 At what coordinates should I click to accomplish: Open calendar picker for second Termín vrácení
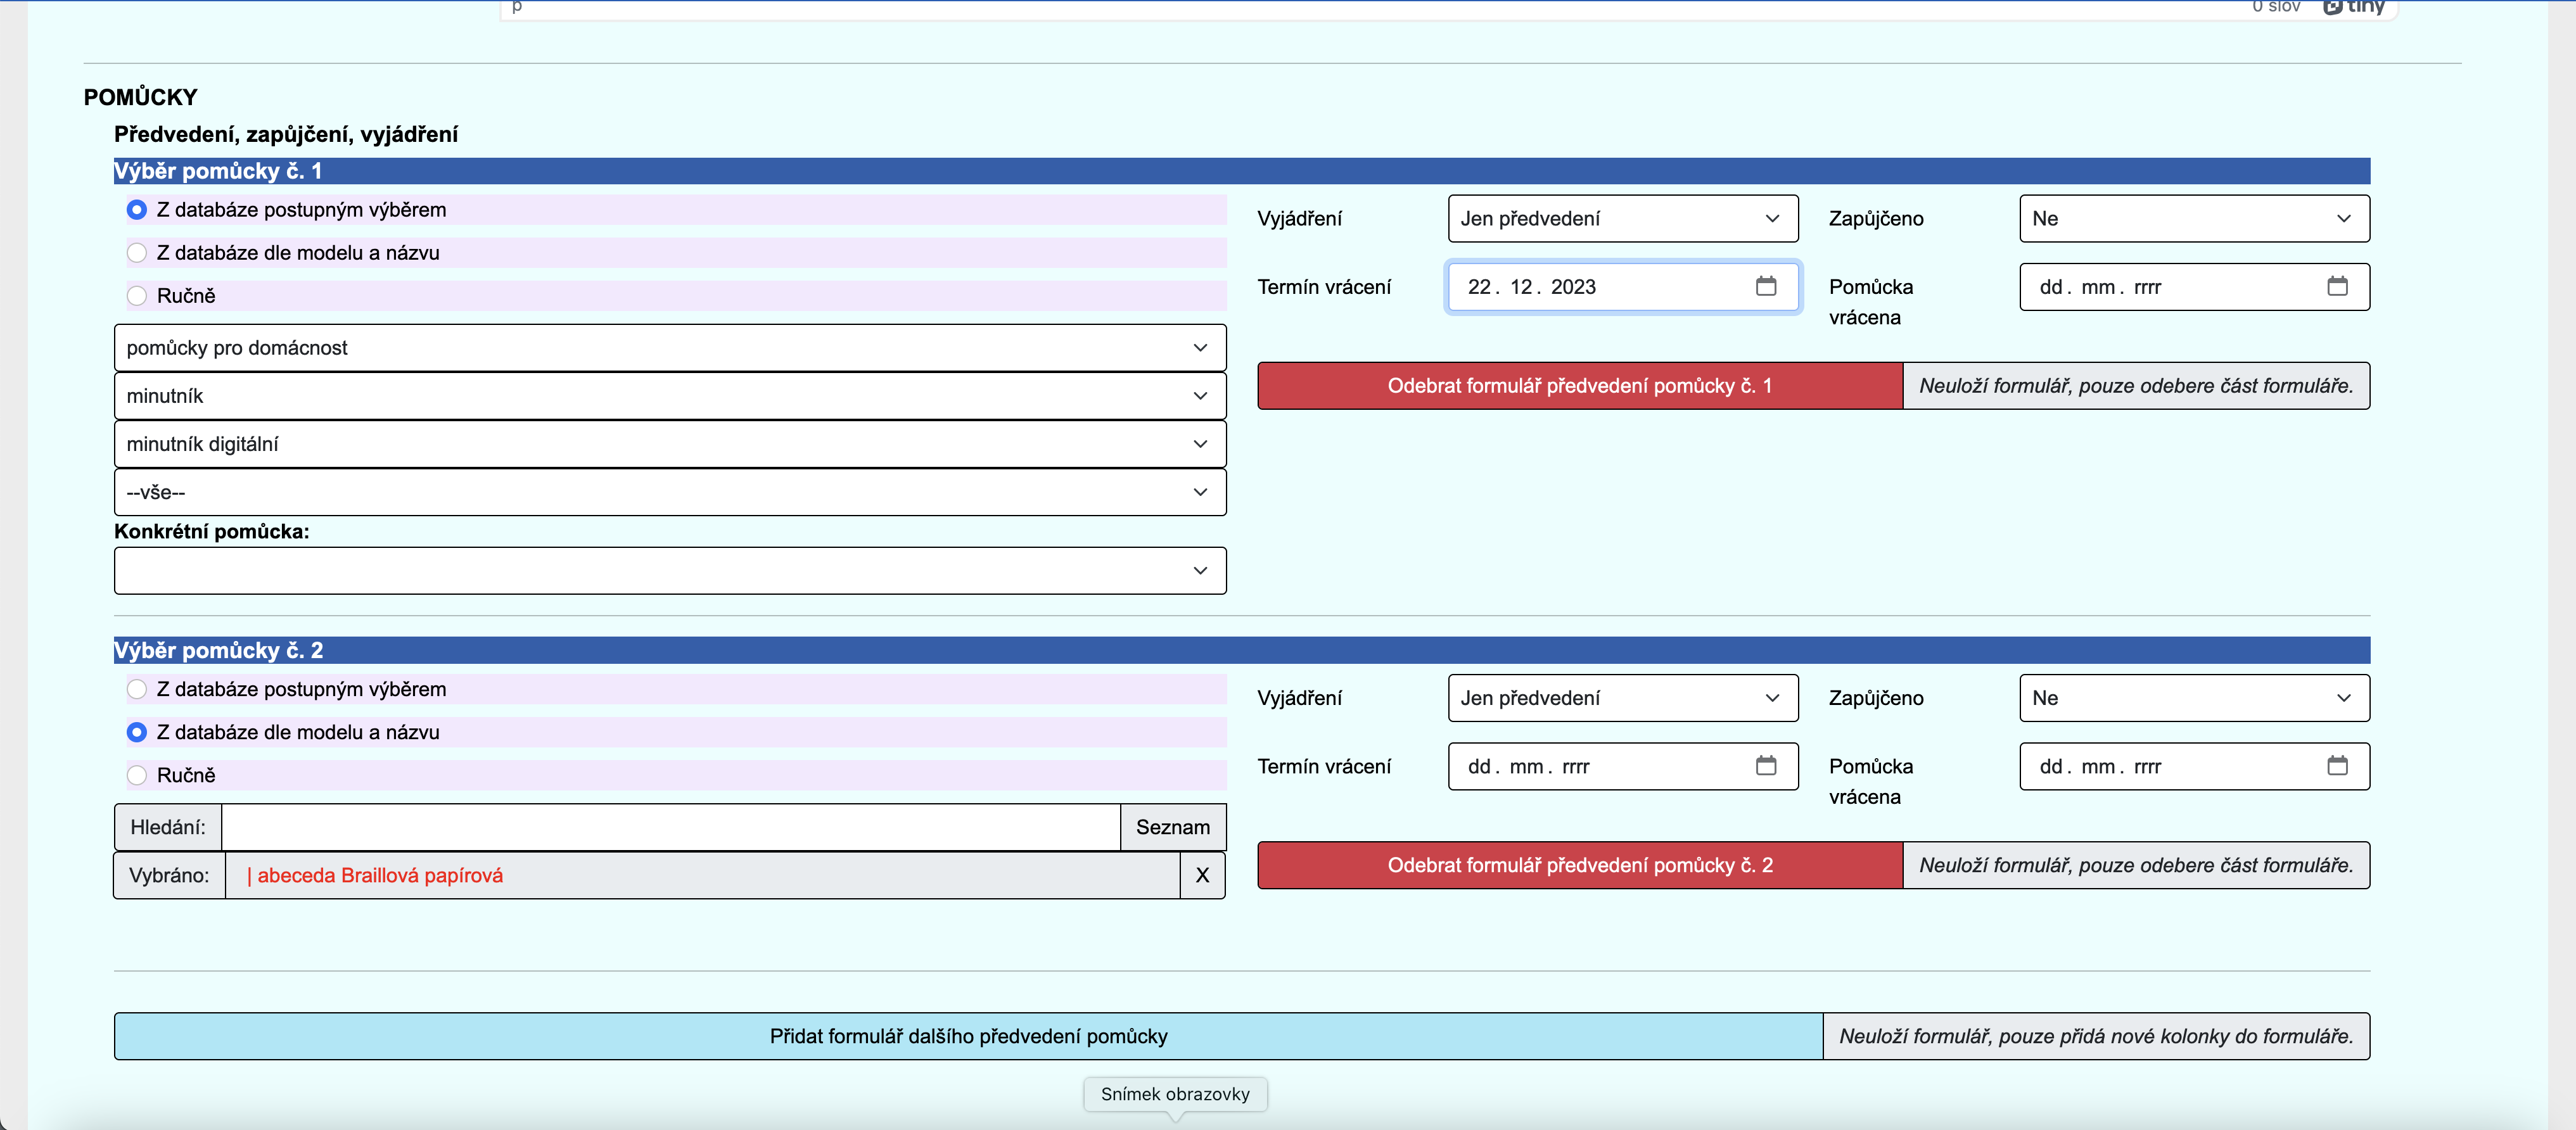point(1766,766)
